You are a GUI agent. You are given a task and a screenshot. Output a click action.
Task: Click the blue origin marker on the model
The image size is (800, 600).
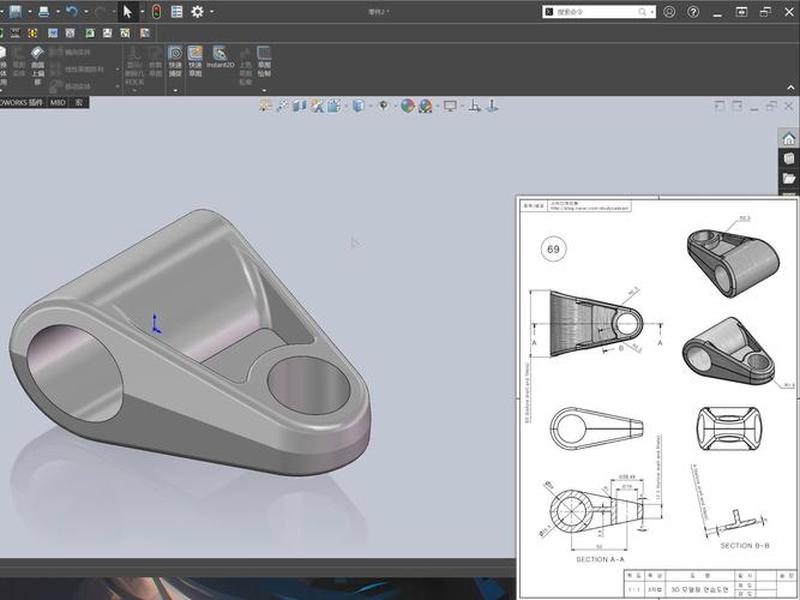(156, 324)
